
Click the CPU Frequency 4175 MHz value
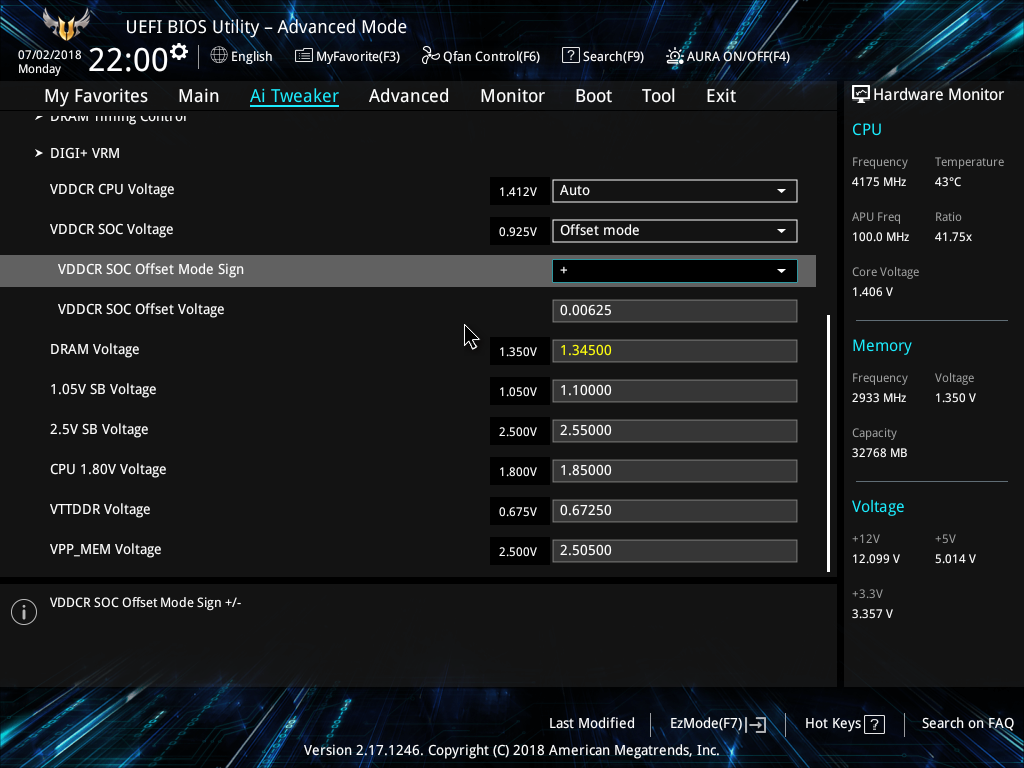[x=879, y=182]
